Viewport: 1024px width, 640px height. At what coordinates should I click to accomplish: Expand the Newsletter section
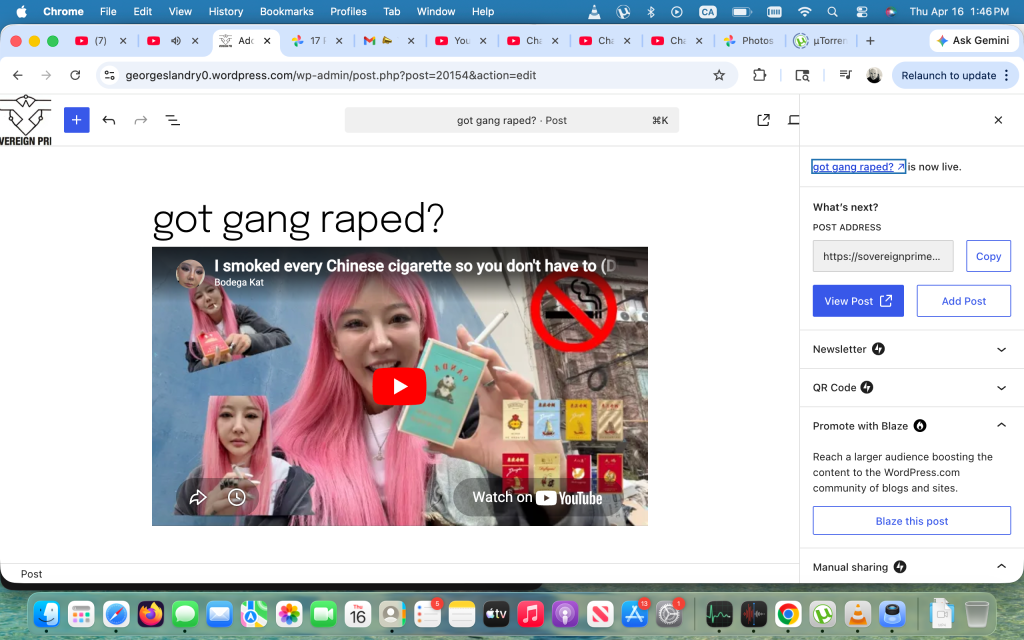[x=1001, y=350]
